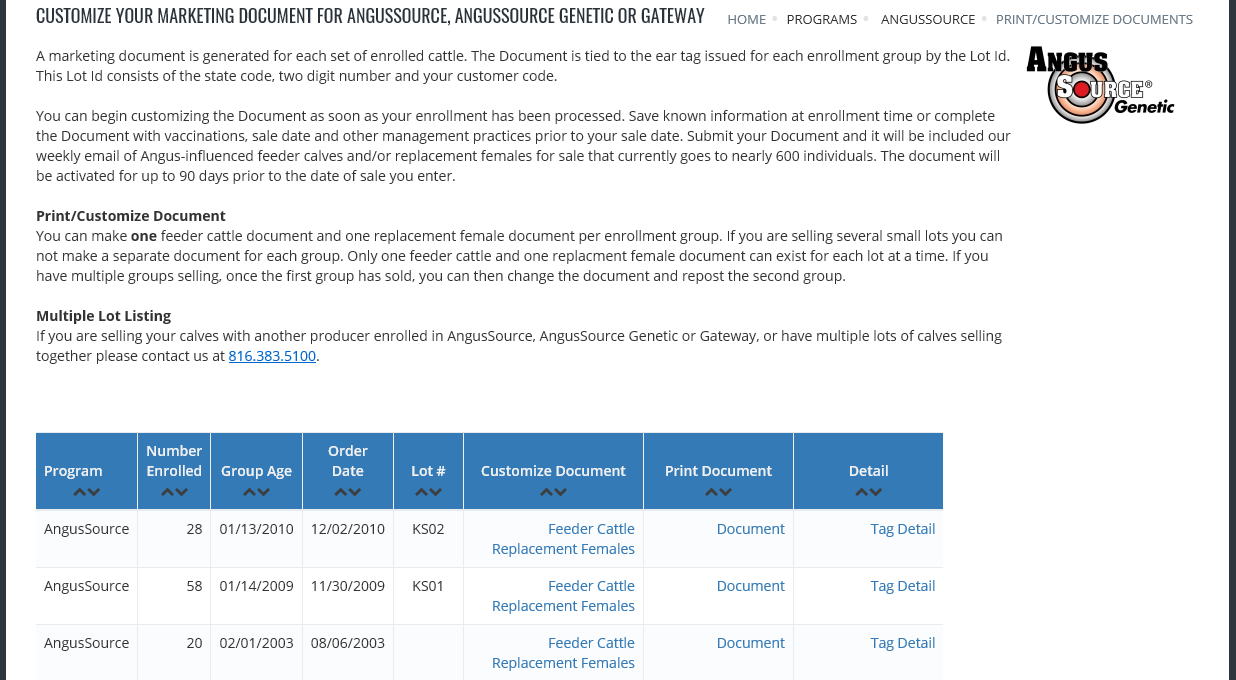Print Document for lot KS01

(751, 586)
